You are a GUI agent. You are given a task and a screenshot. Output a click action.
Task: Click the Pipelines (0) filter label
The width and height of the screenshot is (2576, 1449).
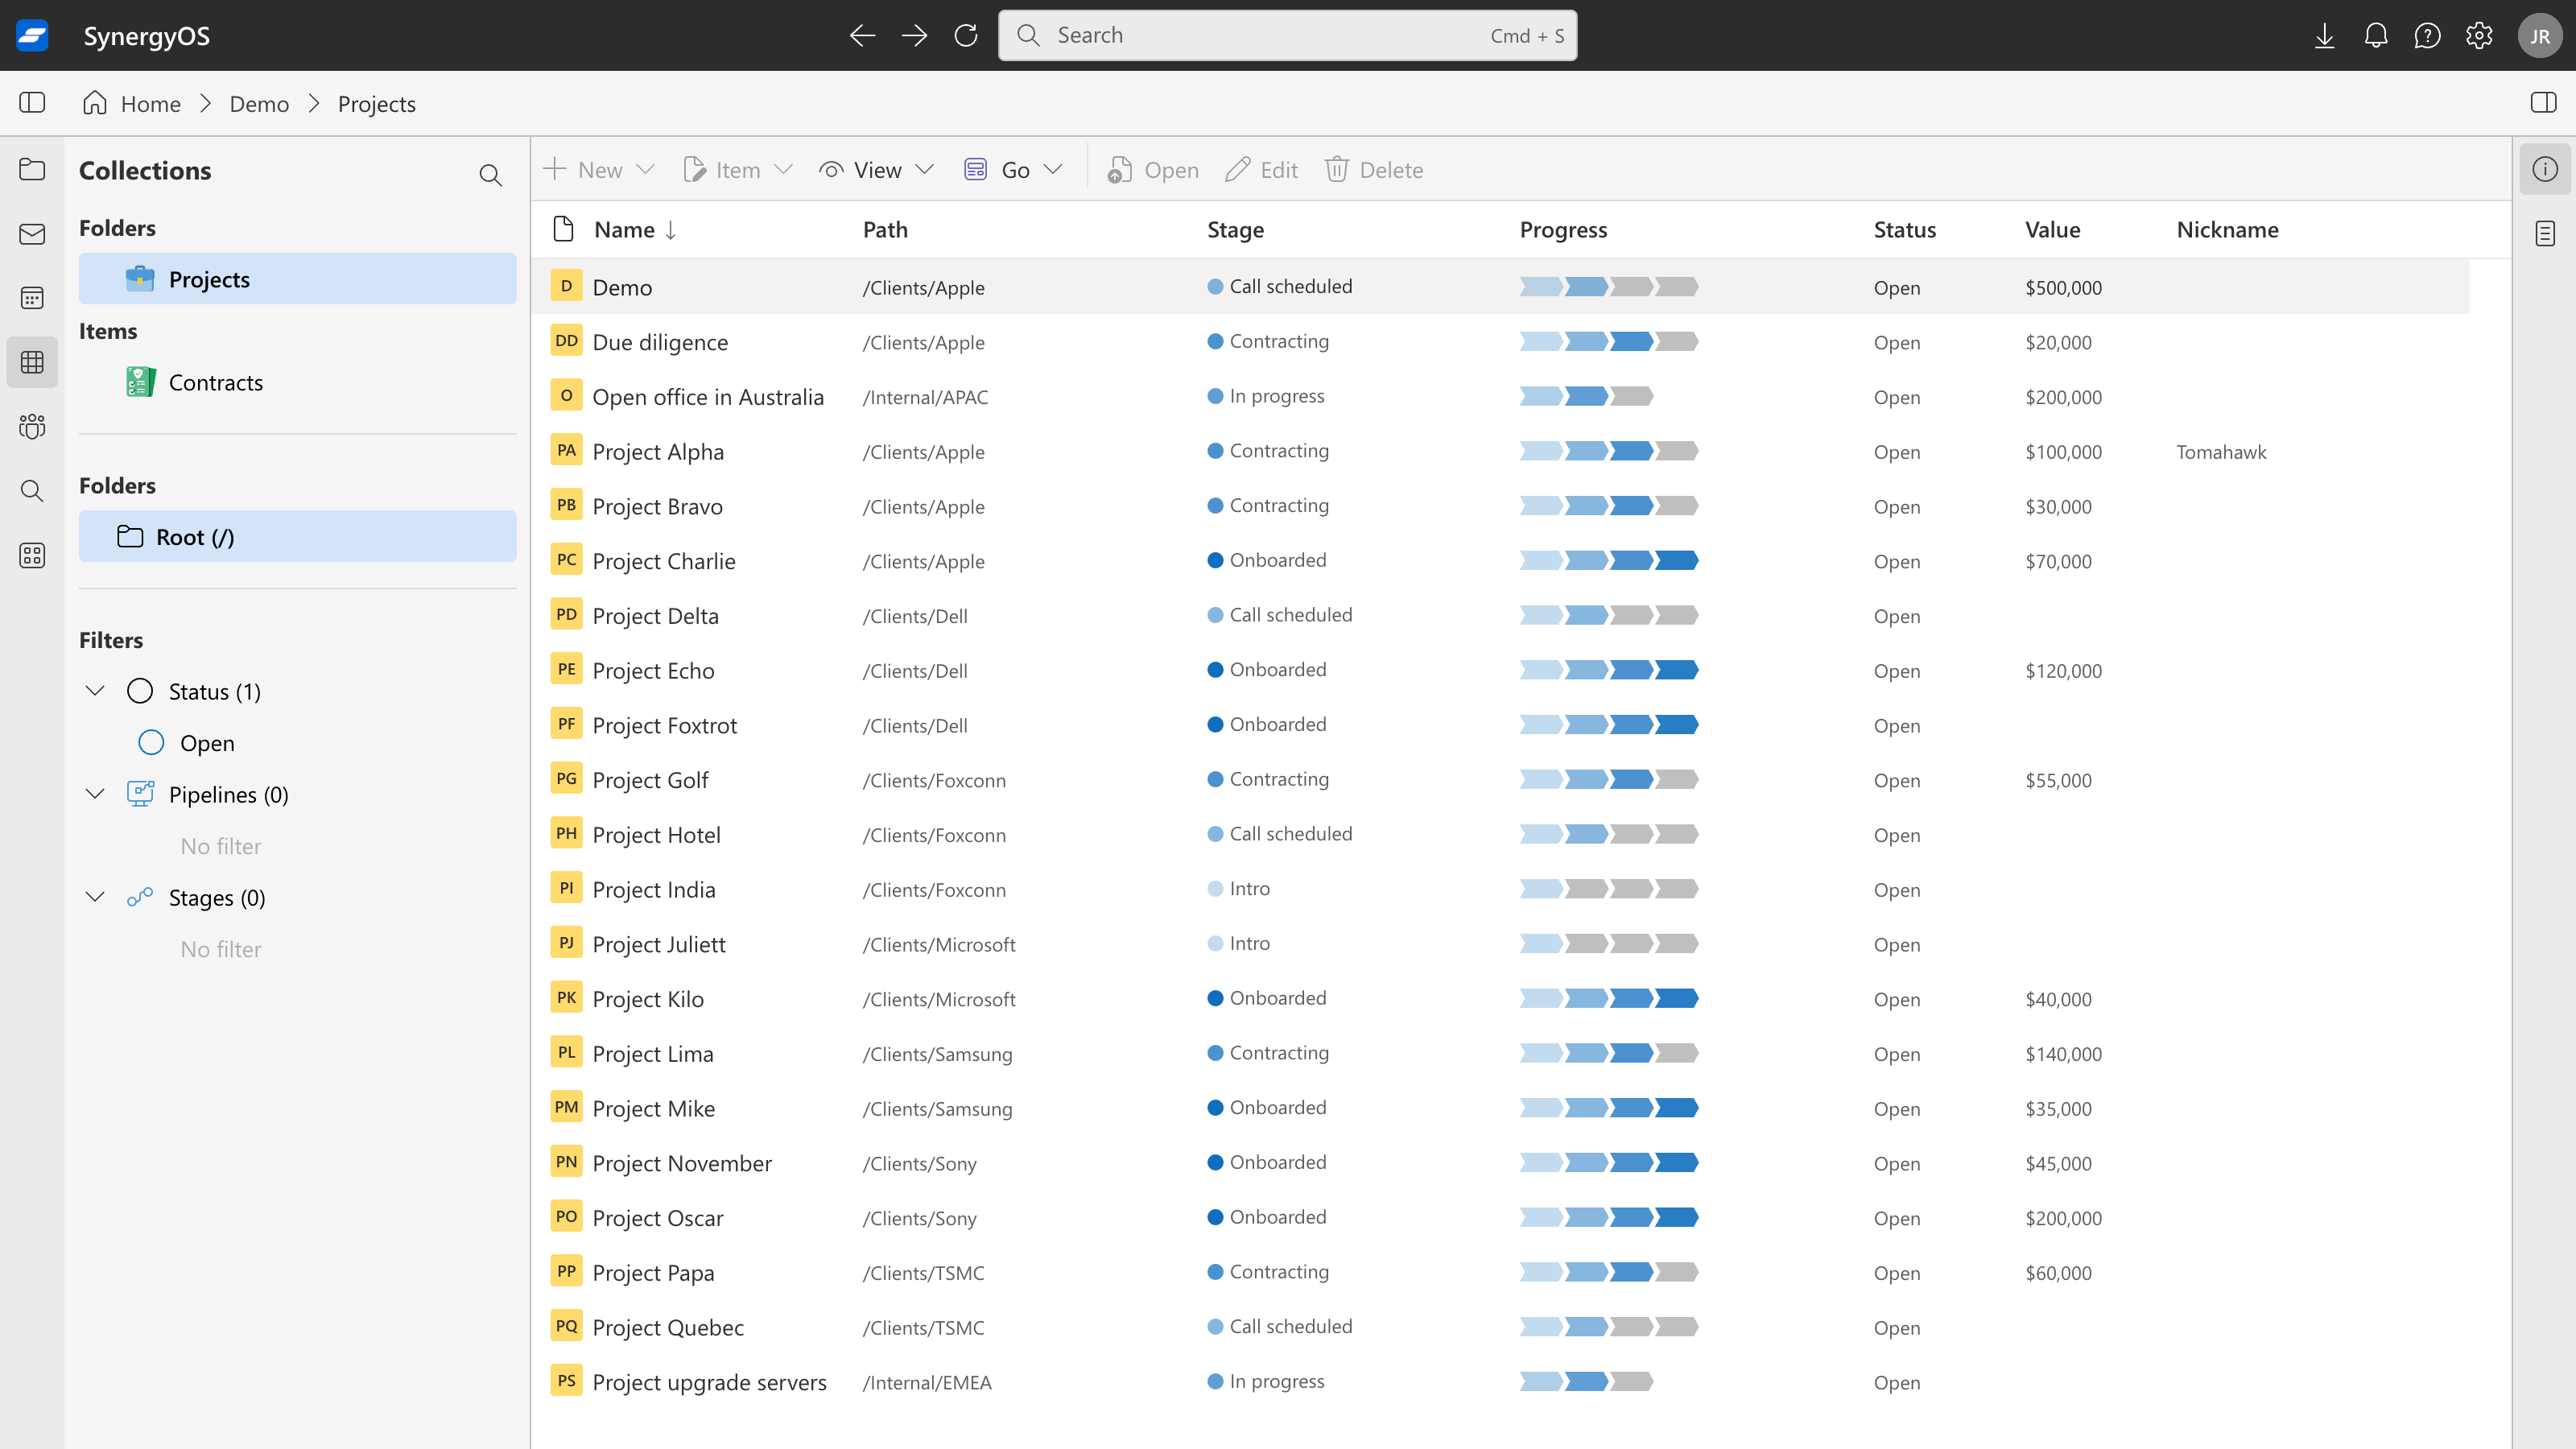coord(228,795)
